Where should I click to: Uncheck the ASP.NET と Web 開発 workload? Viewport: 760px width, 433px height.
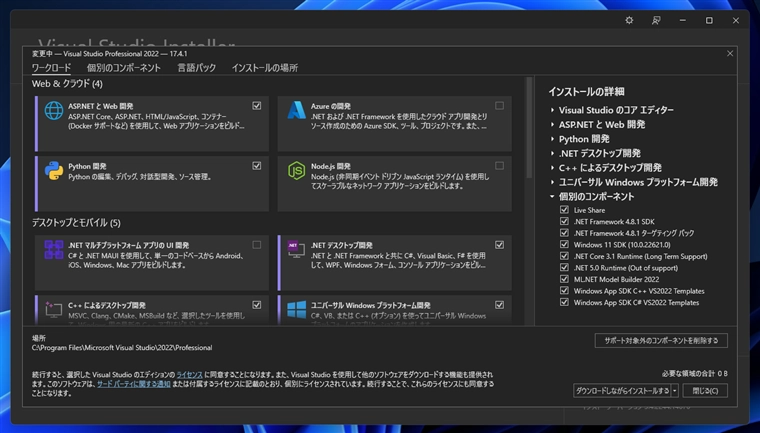(x=257, y=106)
